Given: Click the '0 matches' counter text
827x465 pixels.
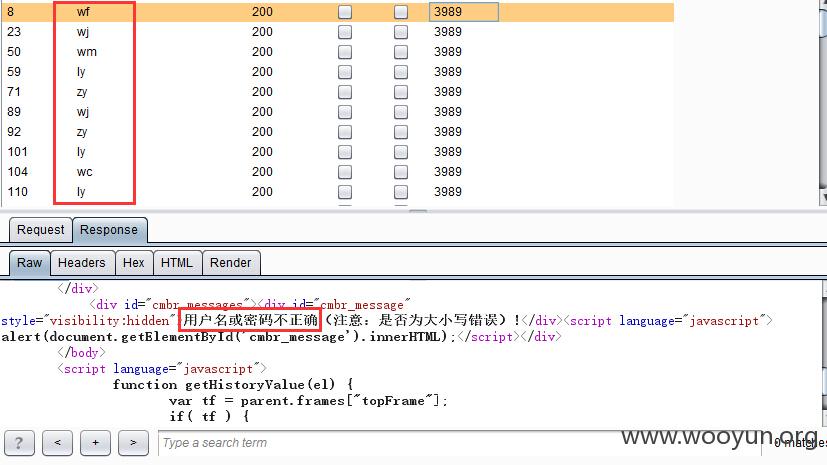Looking at the screenshot, I should pos(800,443).
